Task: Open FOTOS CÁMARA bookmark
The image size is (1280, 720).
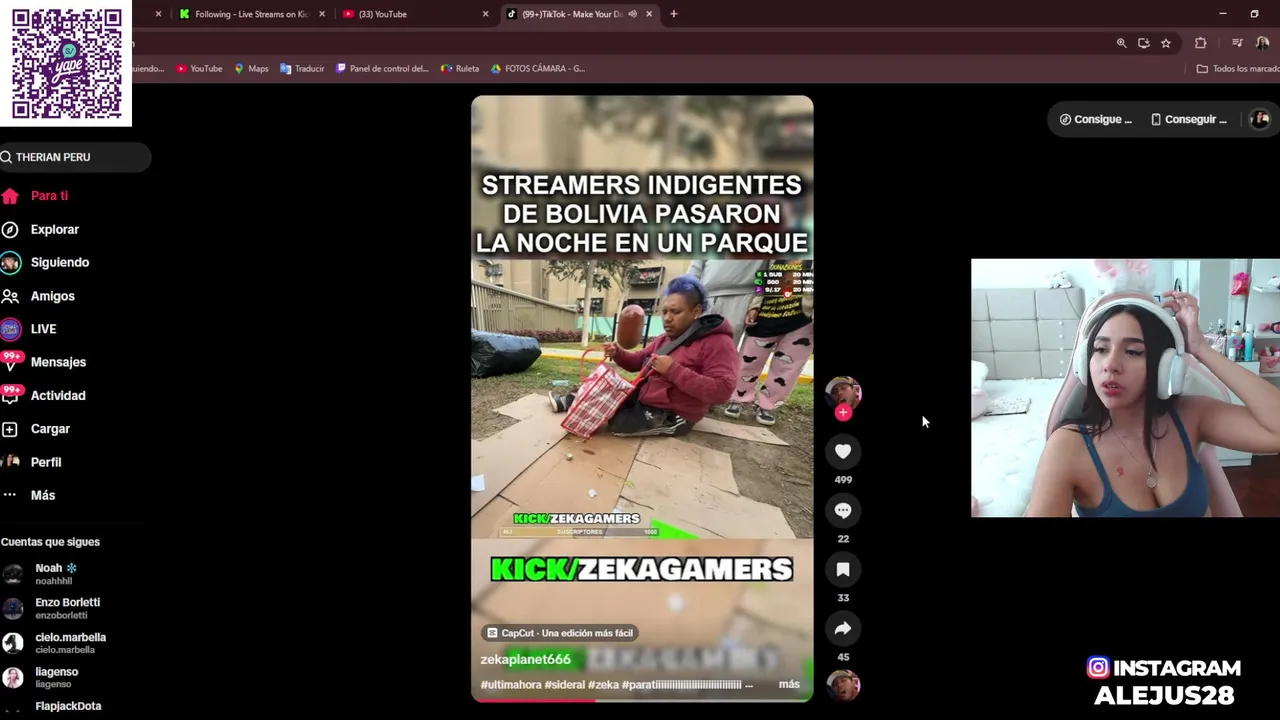Action: pos(538,69)
